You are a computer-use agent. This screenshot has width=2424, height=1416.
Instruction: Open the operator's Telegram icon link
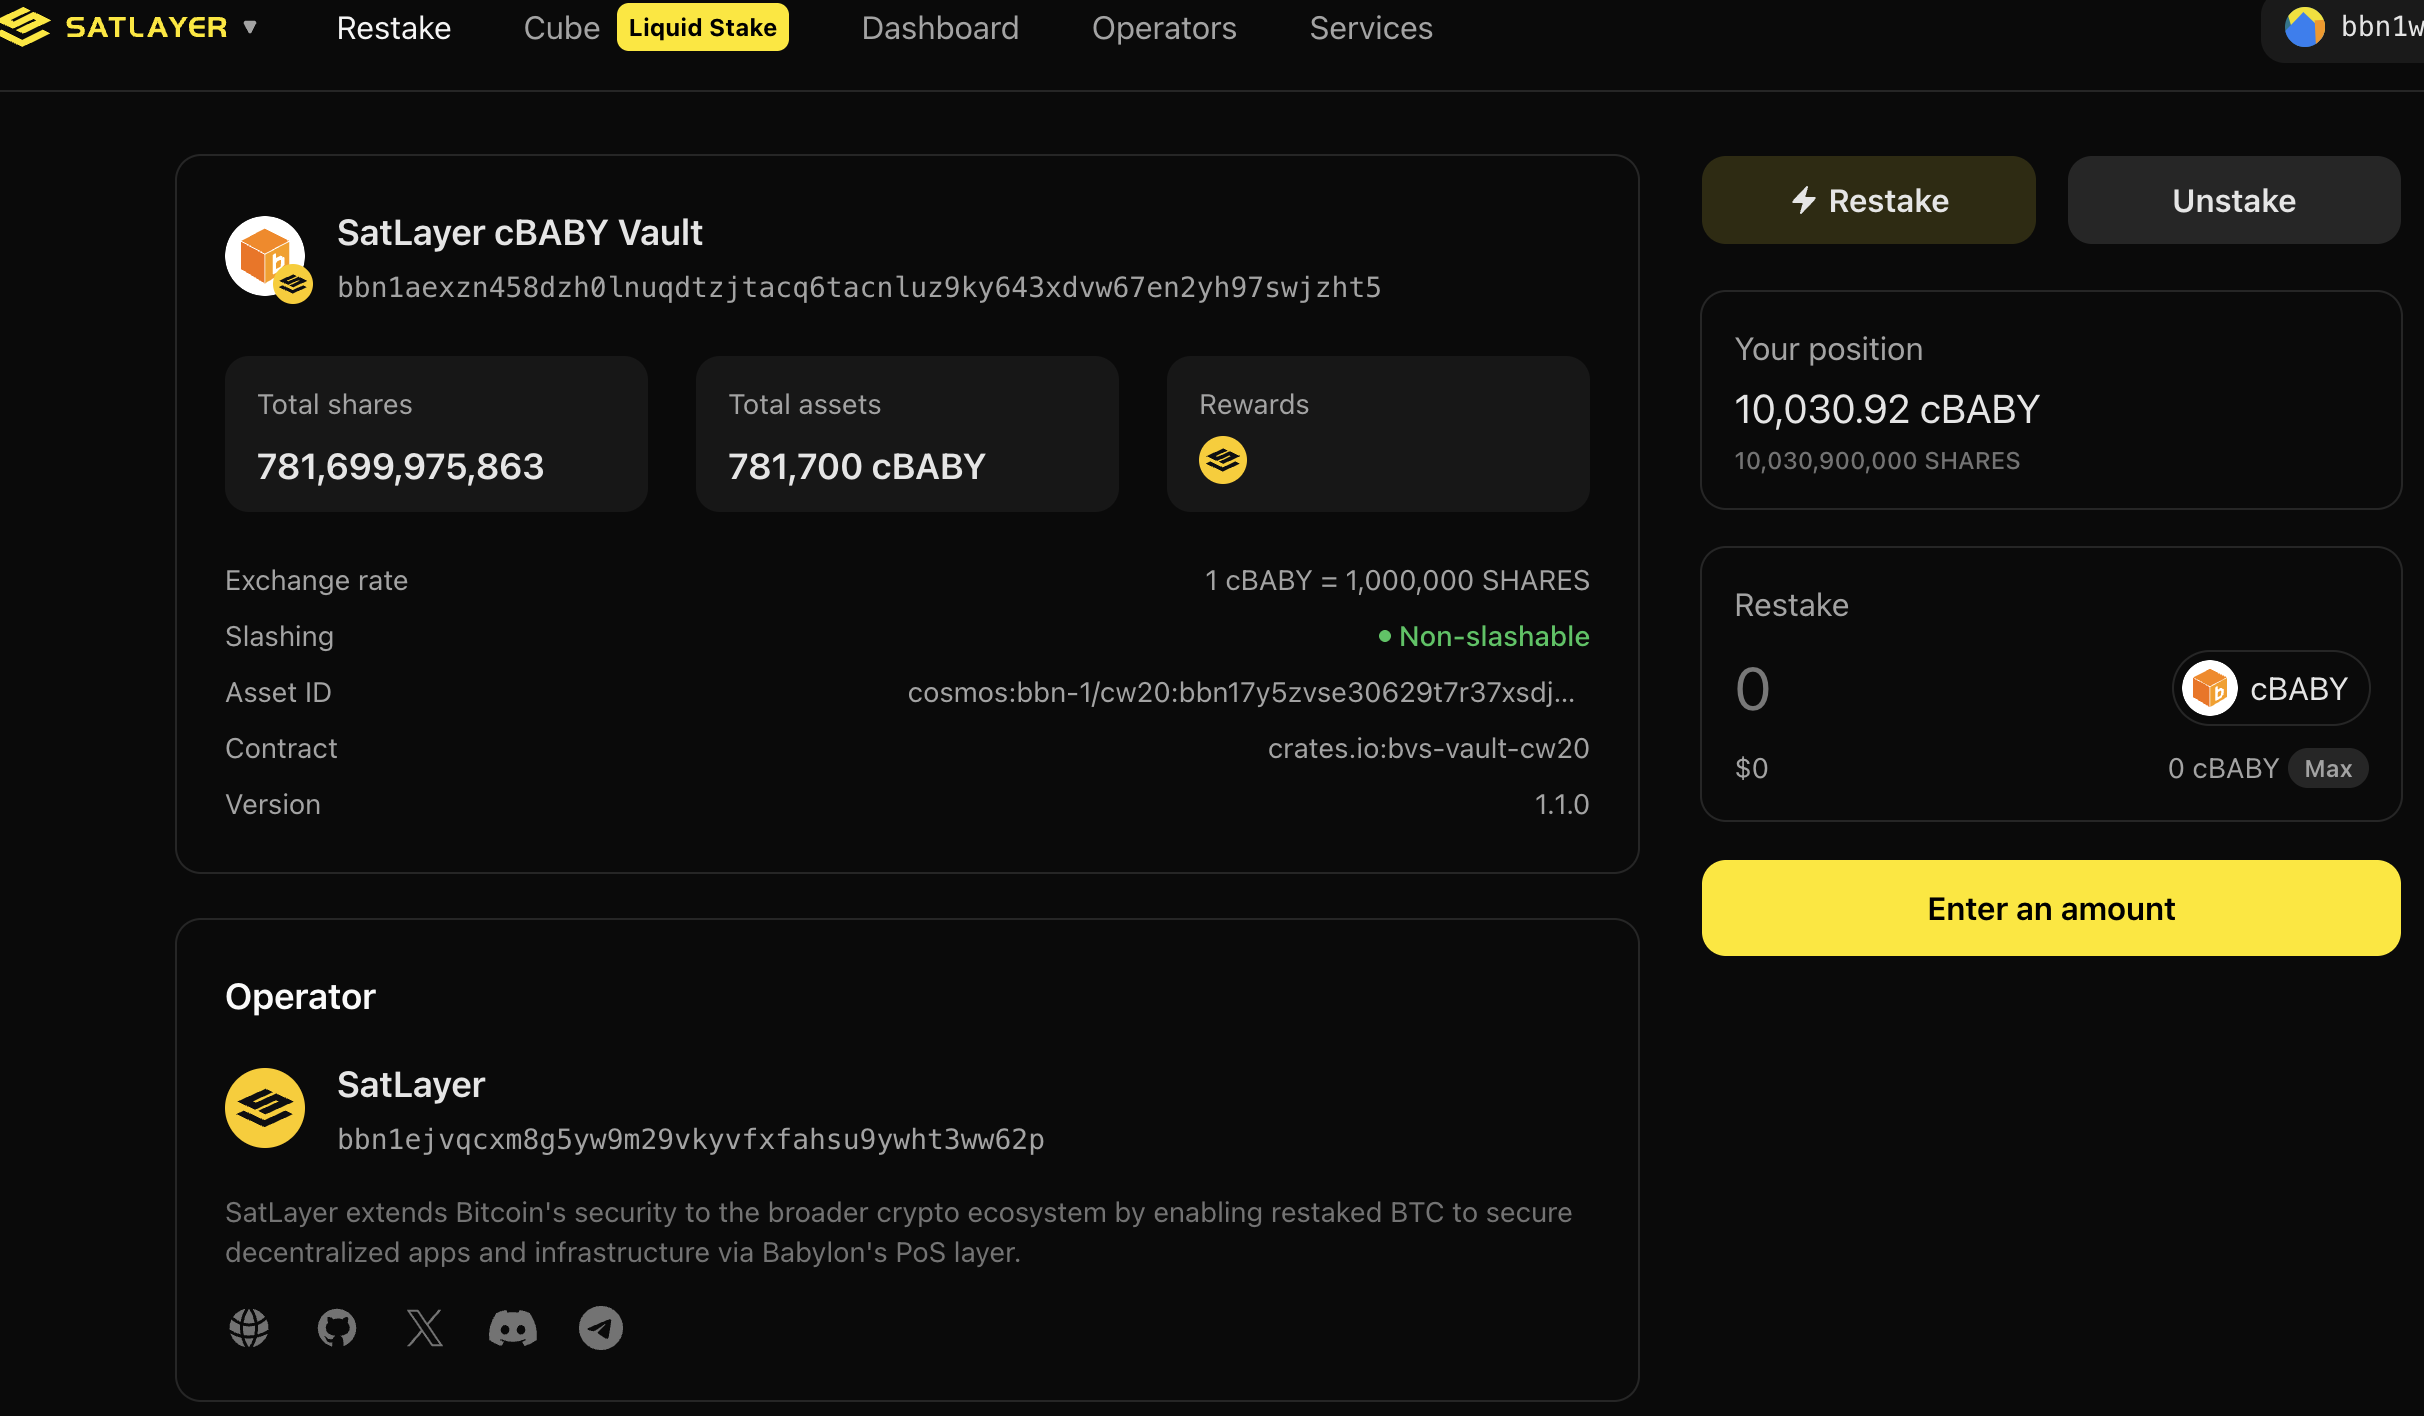pyautogui.click(x=601, y=1328)
